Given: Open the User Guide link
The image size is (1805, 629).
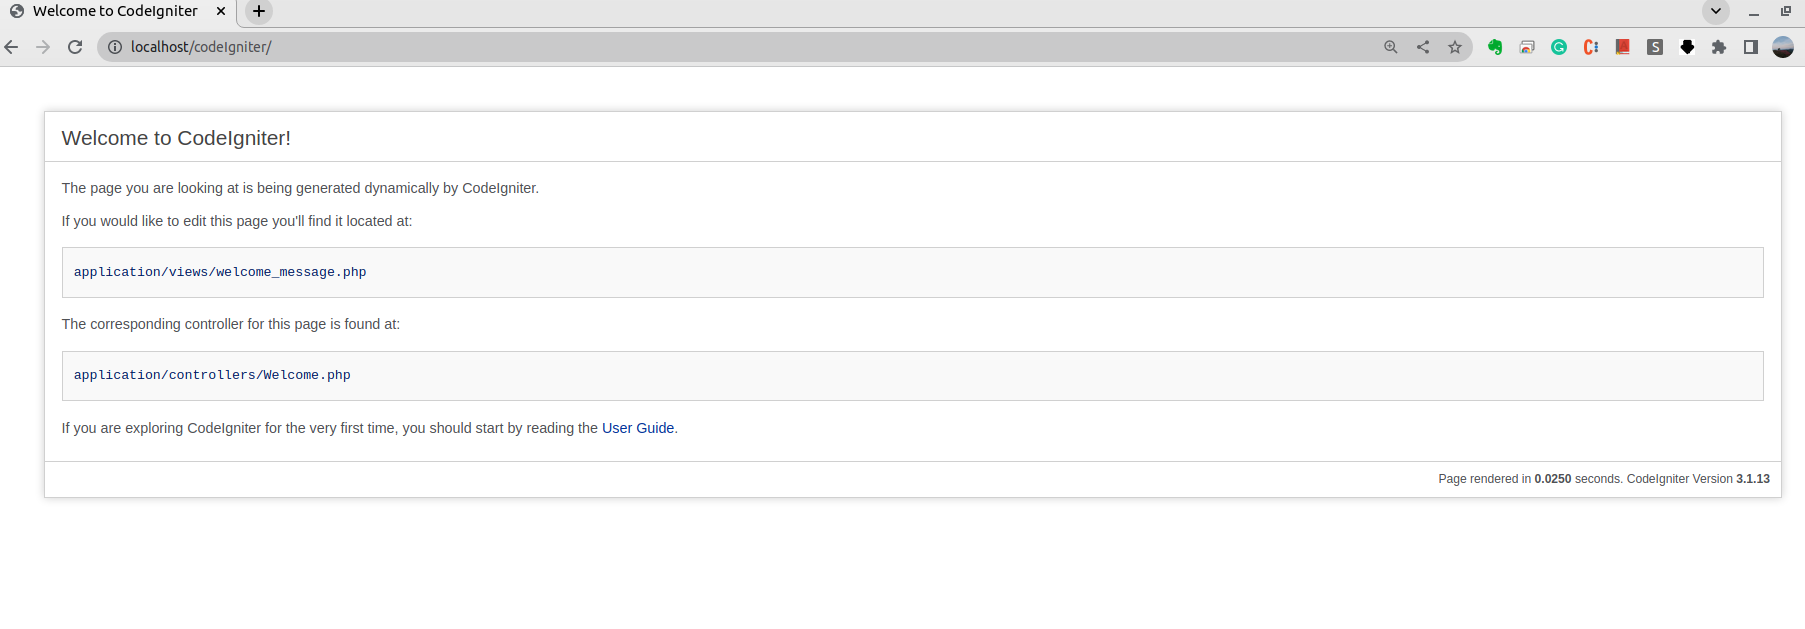Looking at the screenshot, I should (x=638, y=428).
